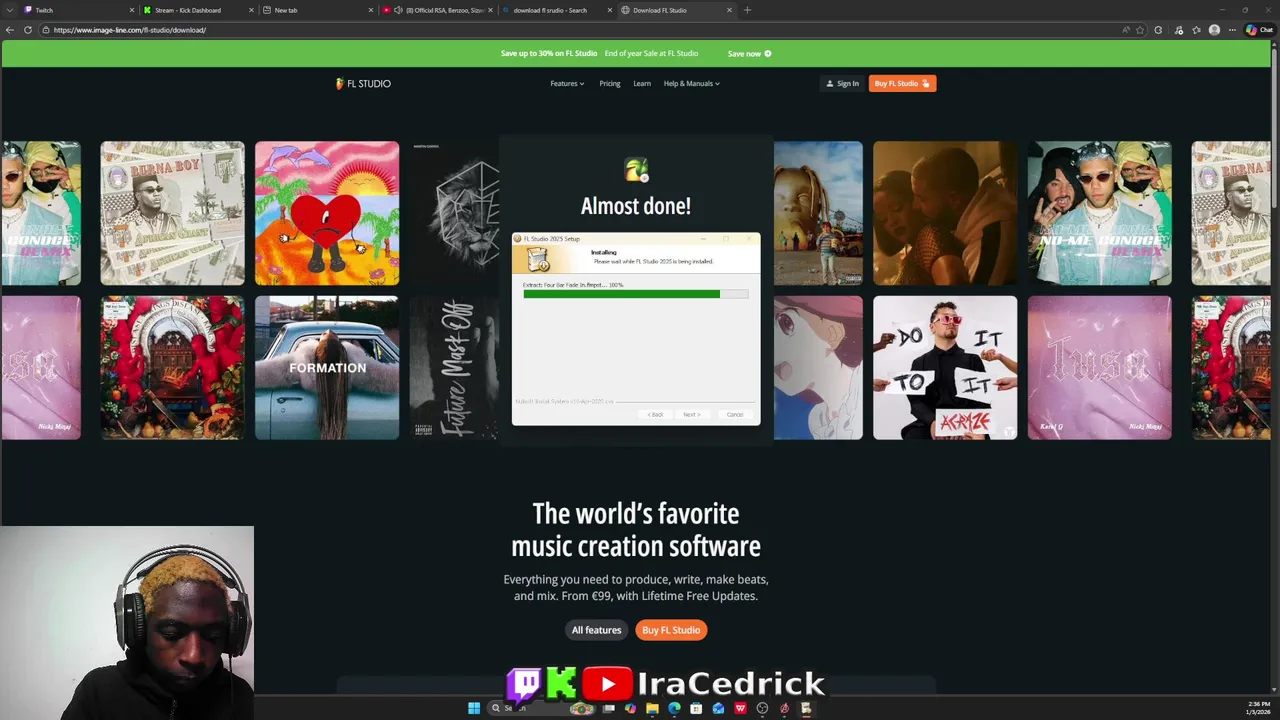
Task: Click the browser back arrow
Action: [x=10, y=30]
